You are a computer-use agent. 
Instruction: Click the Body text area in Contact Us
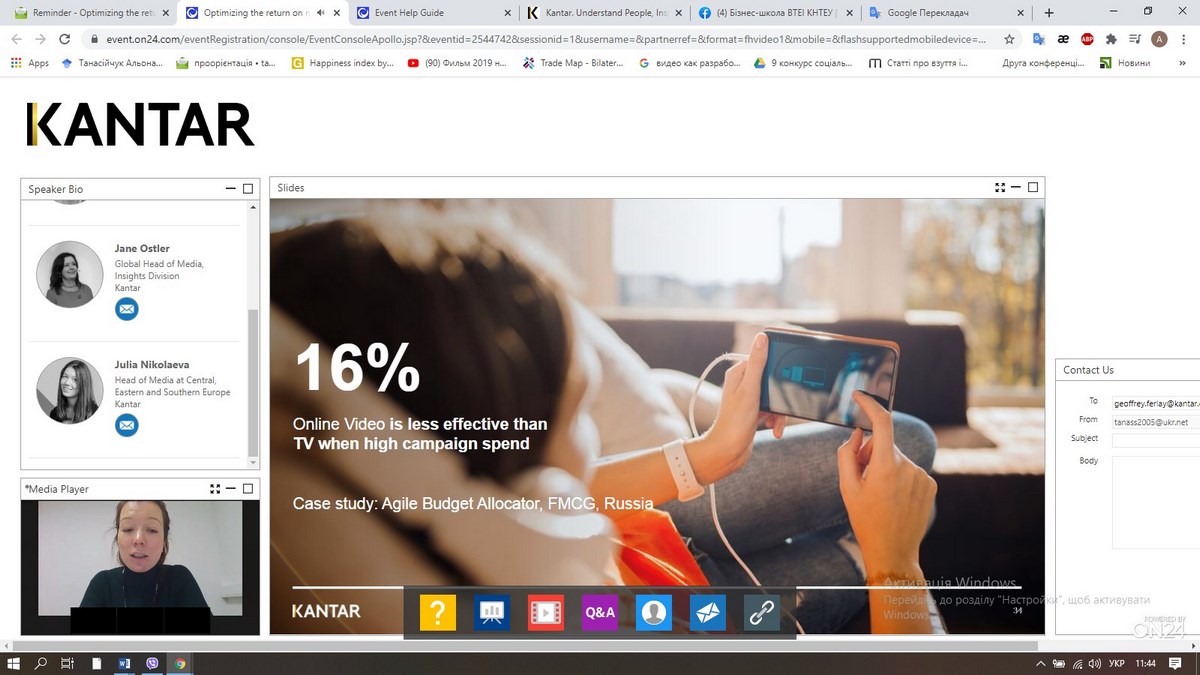click(1155, 500)
